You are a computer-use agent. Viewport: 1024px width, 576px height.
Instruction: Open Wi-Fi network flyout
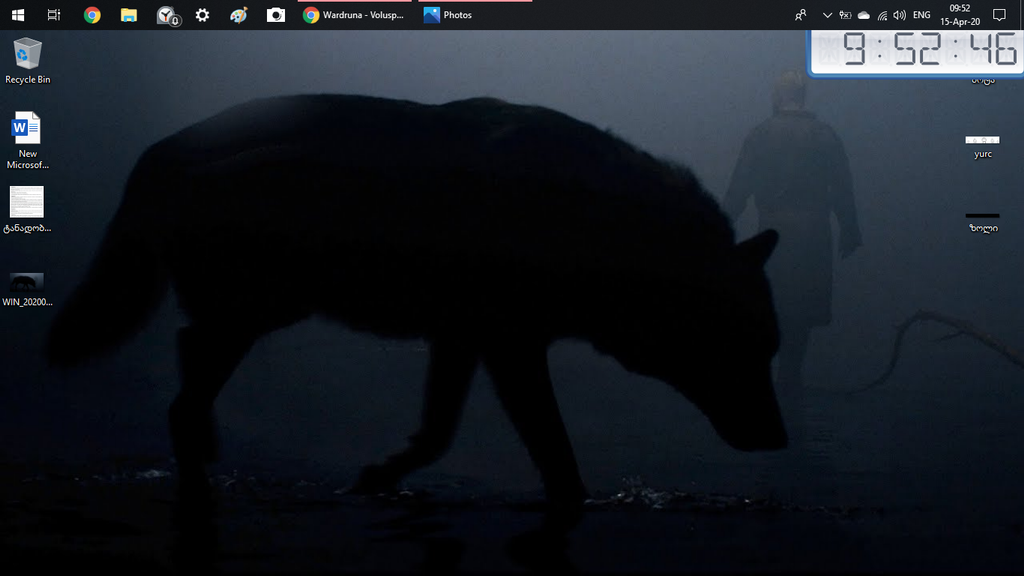882,14
